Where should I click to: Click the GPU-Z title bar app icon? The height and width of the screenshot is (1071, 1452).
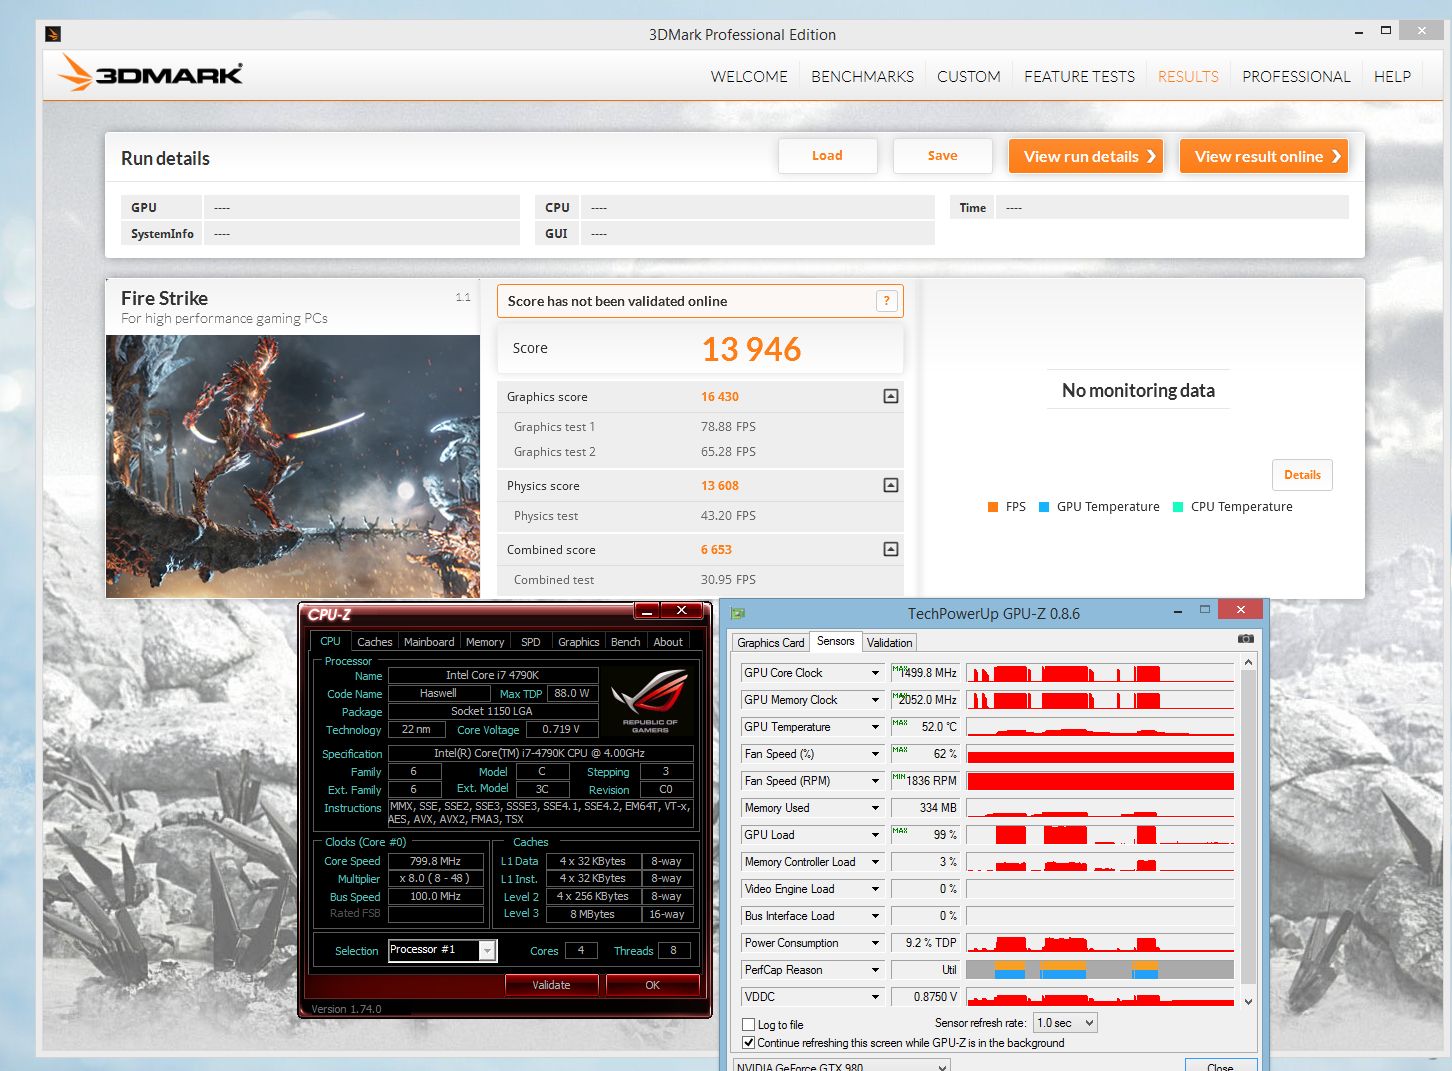point(738,613)
